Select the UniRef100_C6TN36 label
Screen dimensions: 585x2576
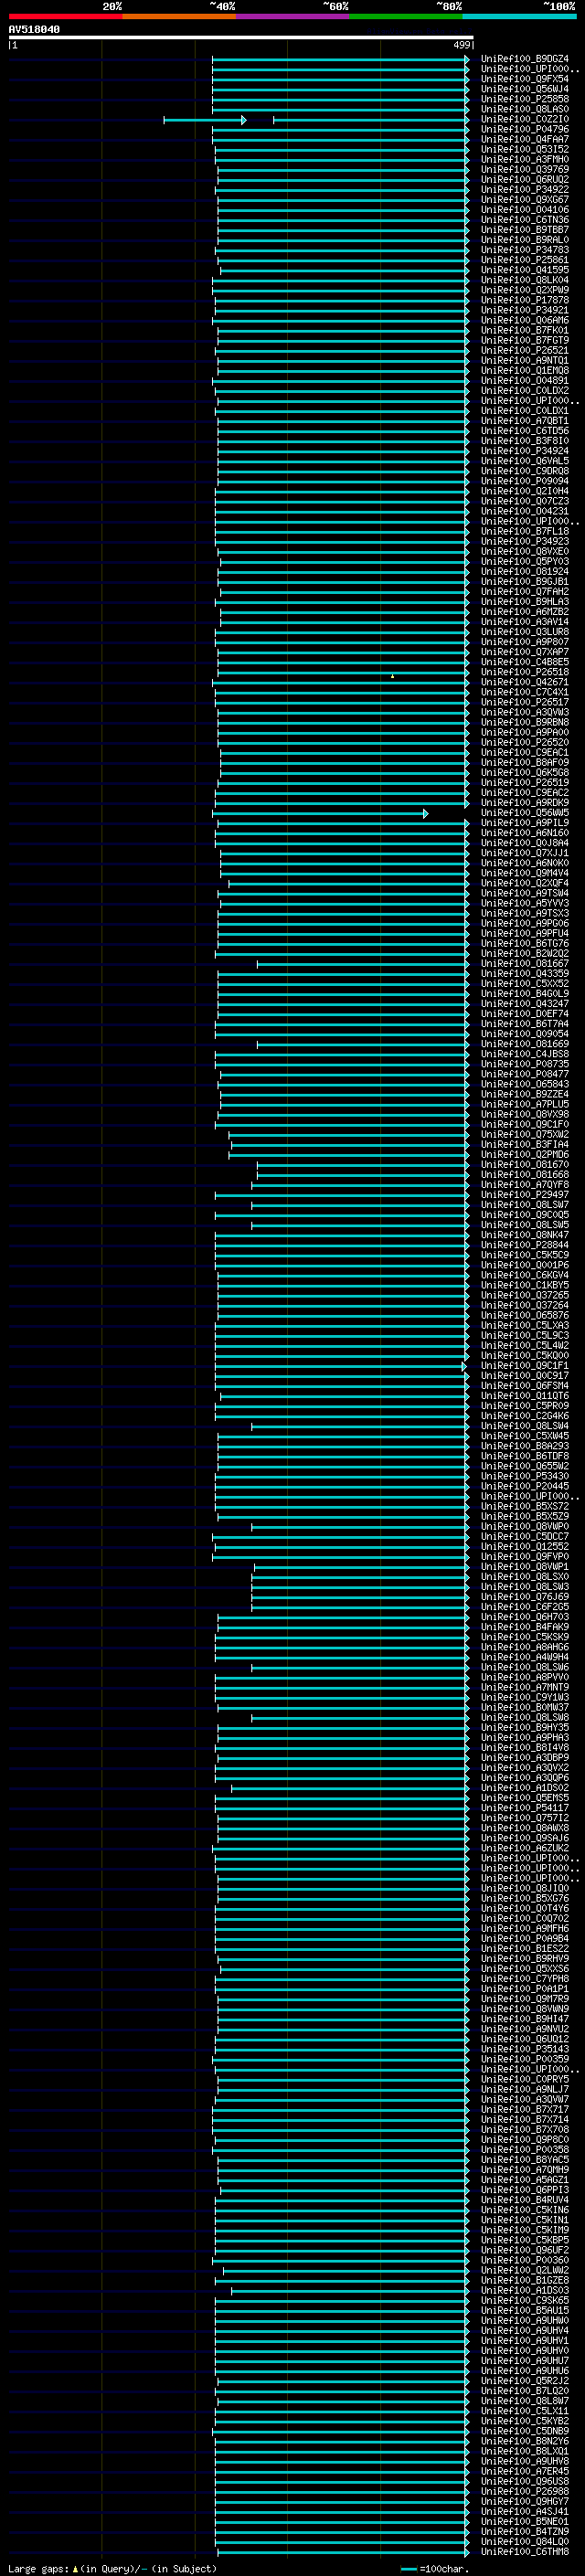coord(525,219)
